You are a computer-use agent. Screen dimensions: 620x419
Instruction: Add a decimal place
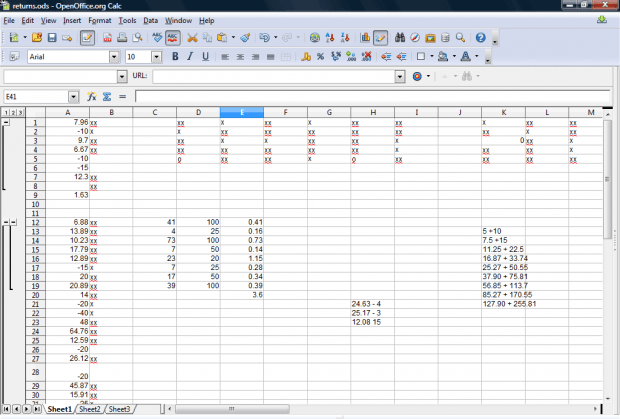tap(351, 57)
